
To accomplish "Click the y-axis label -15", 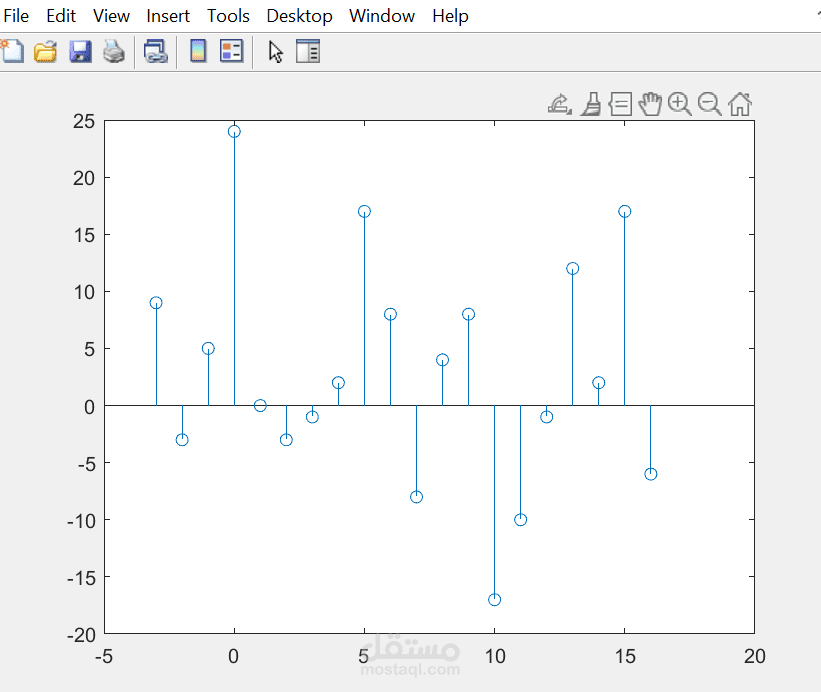I will pyautogui.click(x=81, y=578).
